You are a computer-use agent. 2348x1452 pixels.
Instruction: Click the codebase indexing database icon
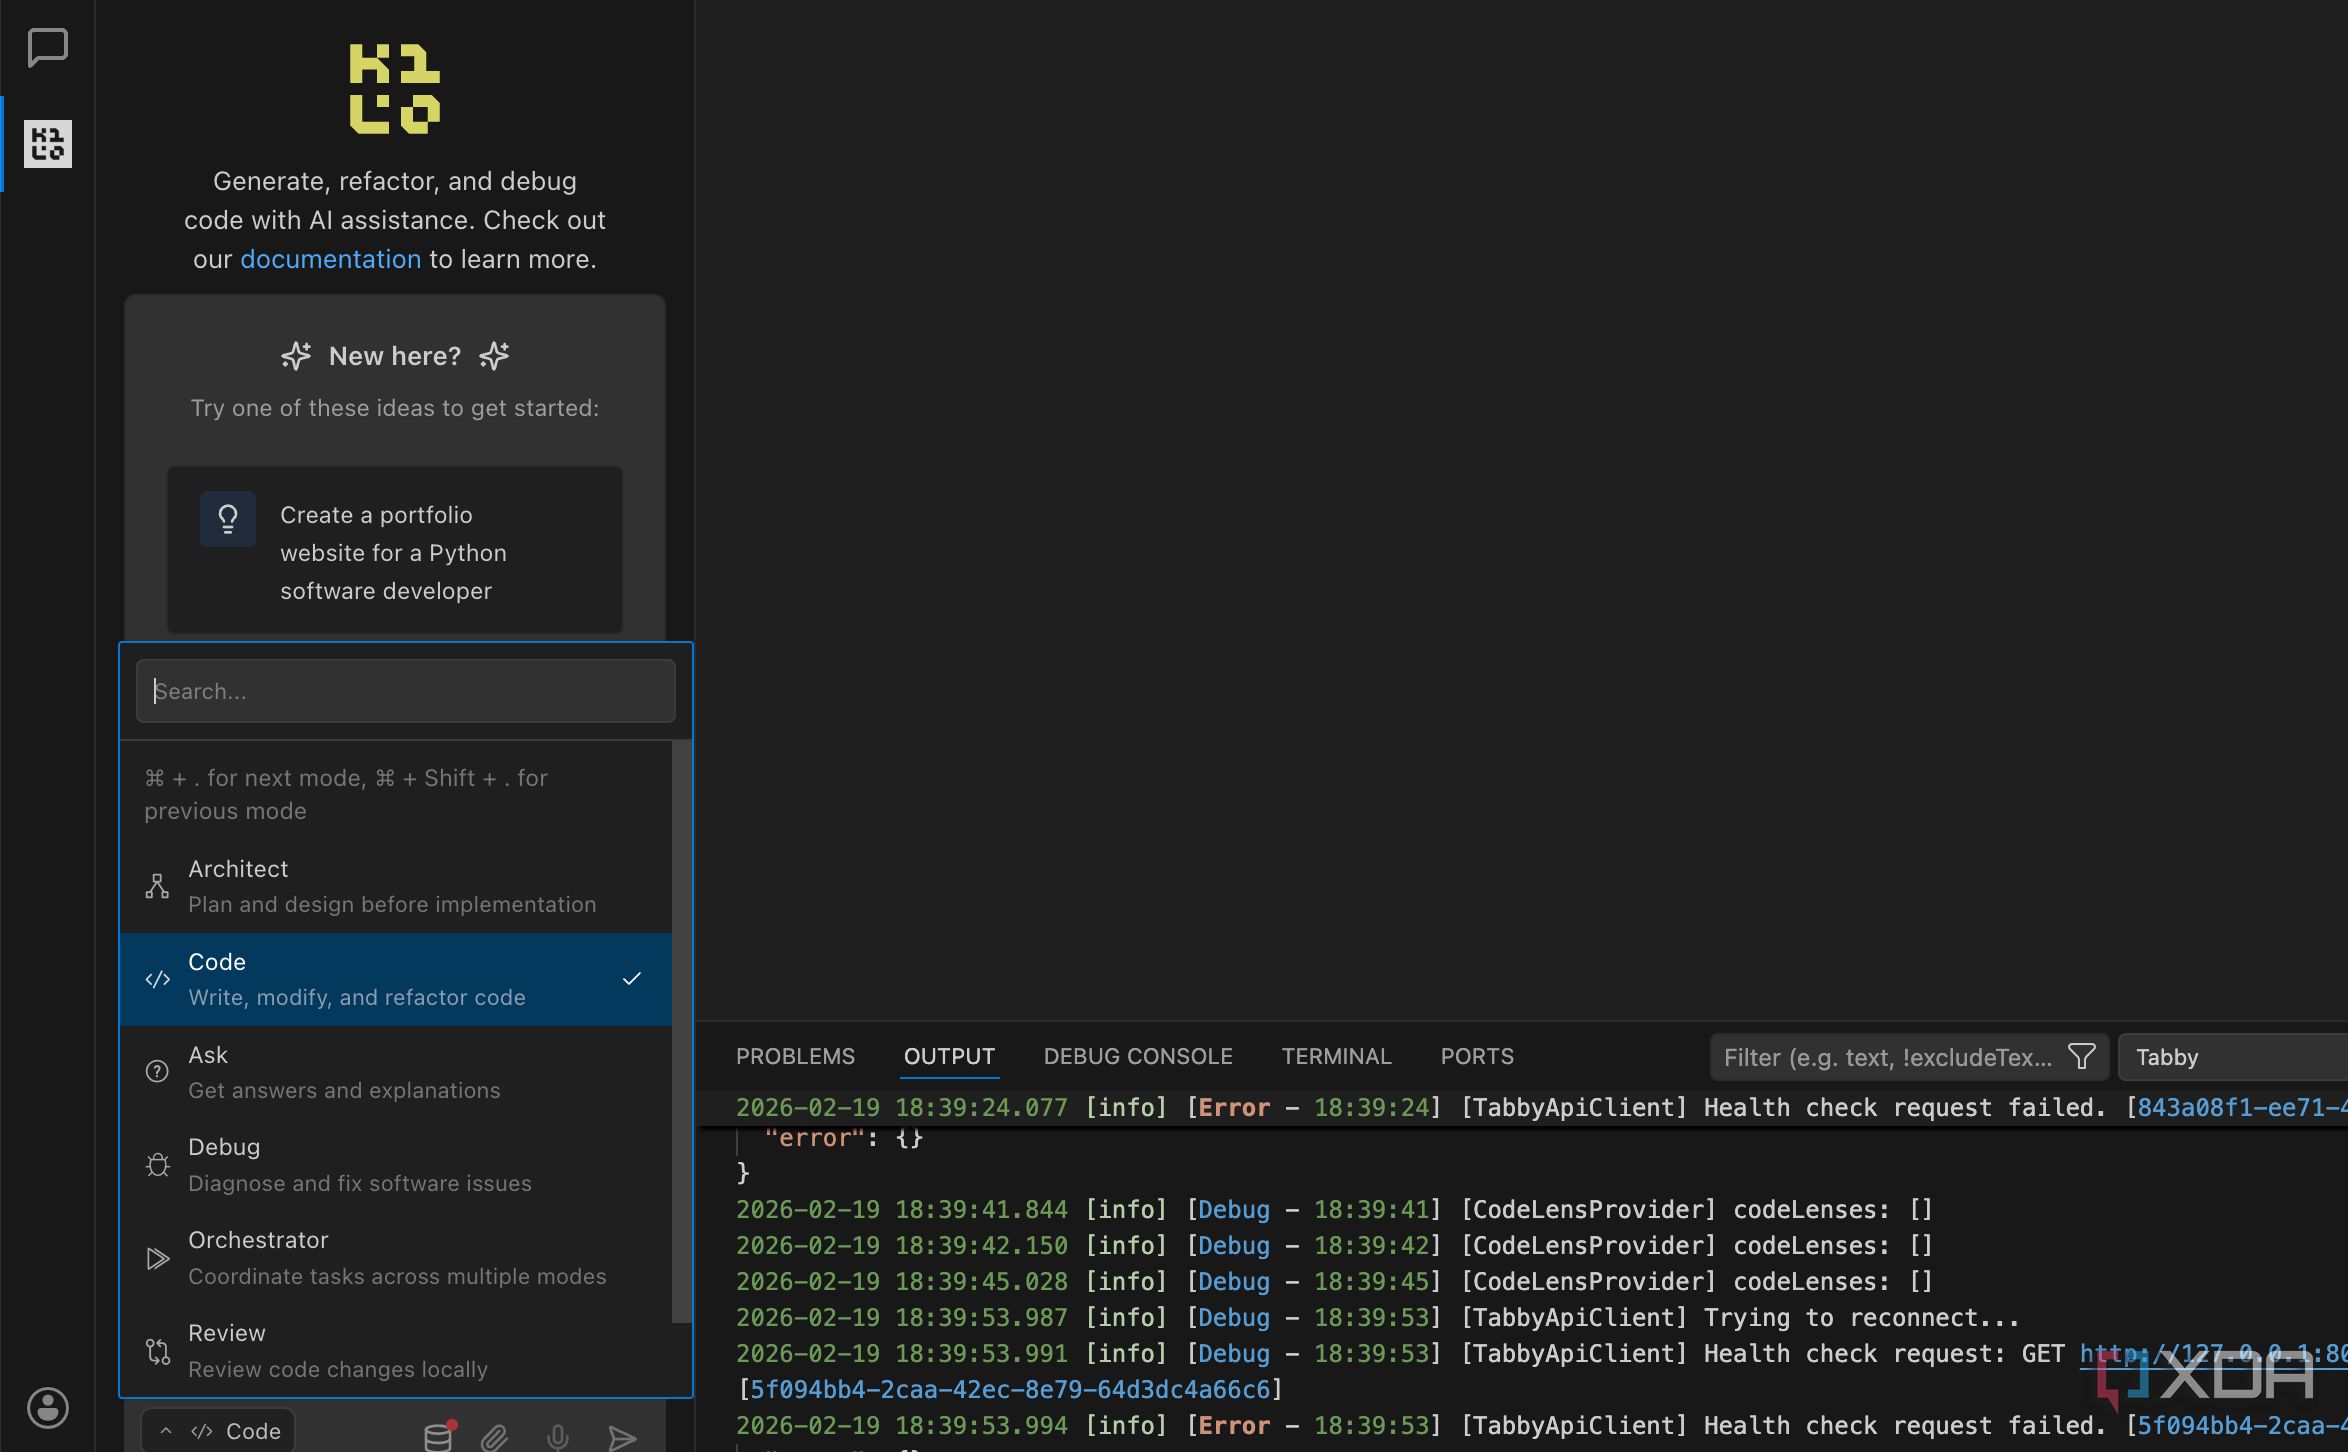coord(439,1436)
